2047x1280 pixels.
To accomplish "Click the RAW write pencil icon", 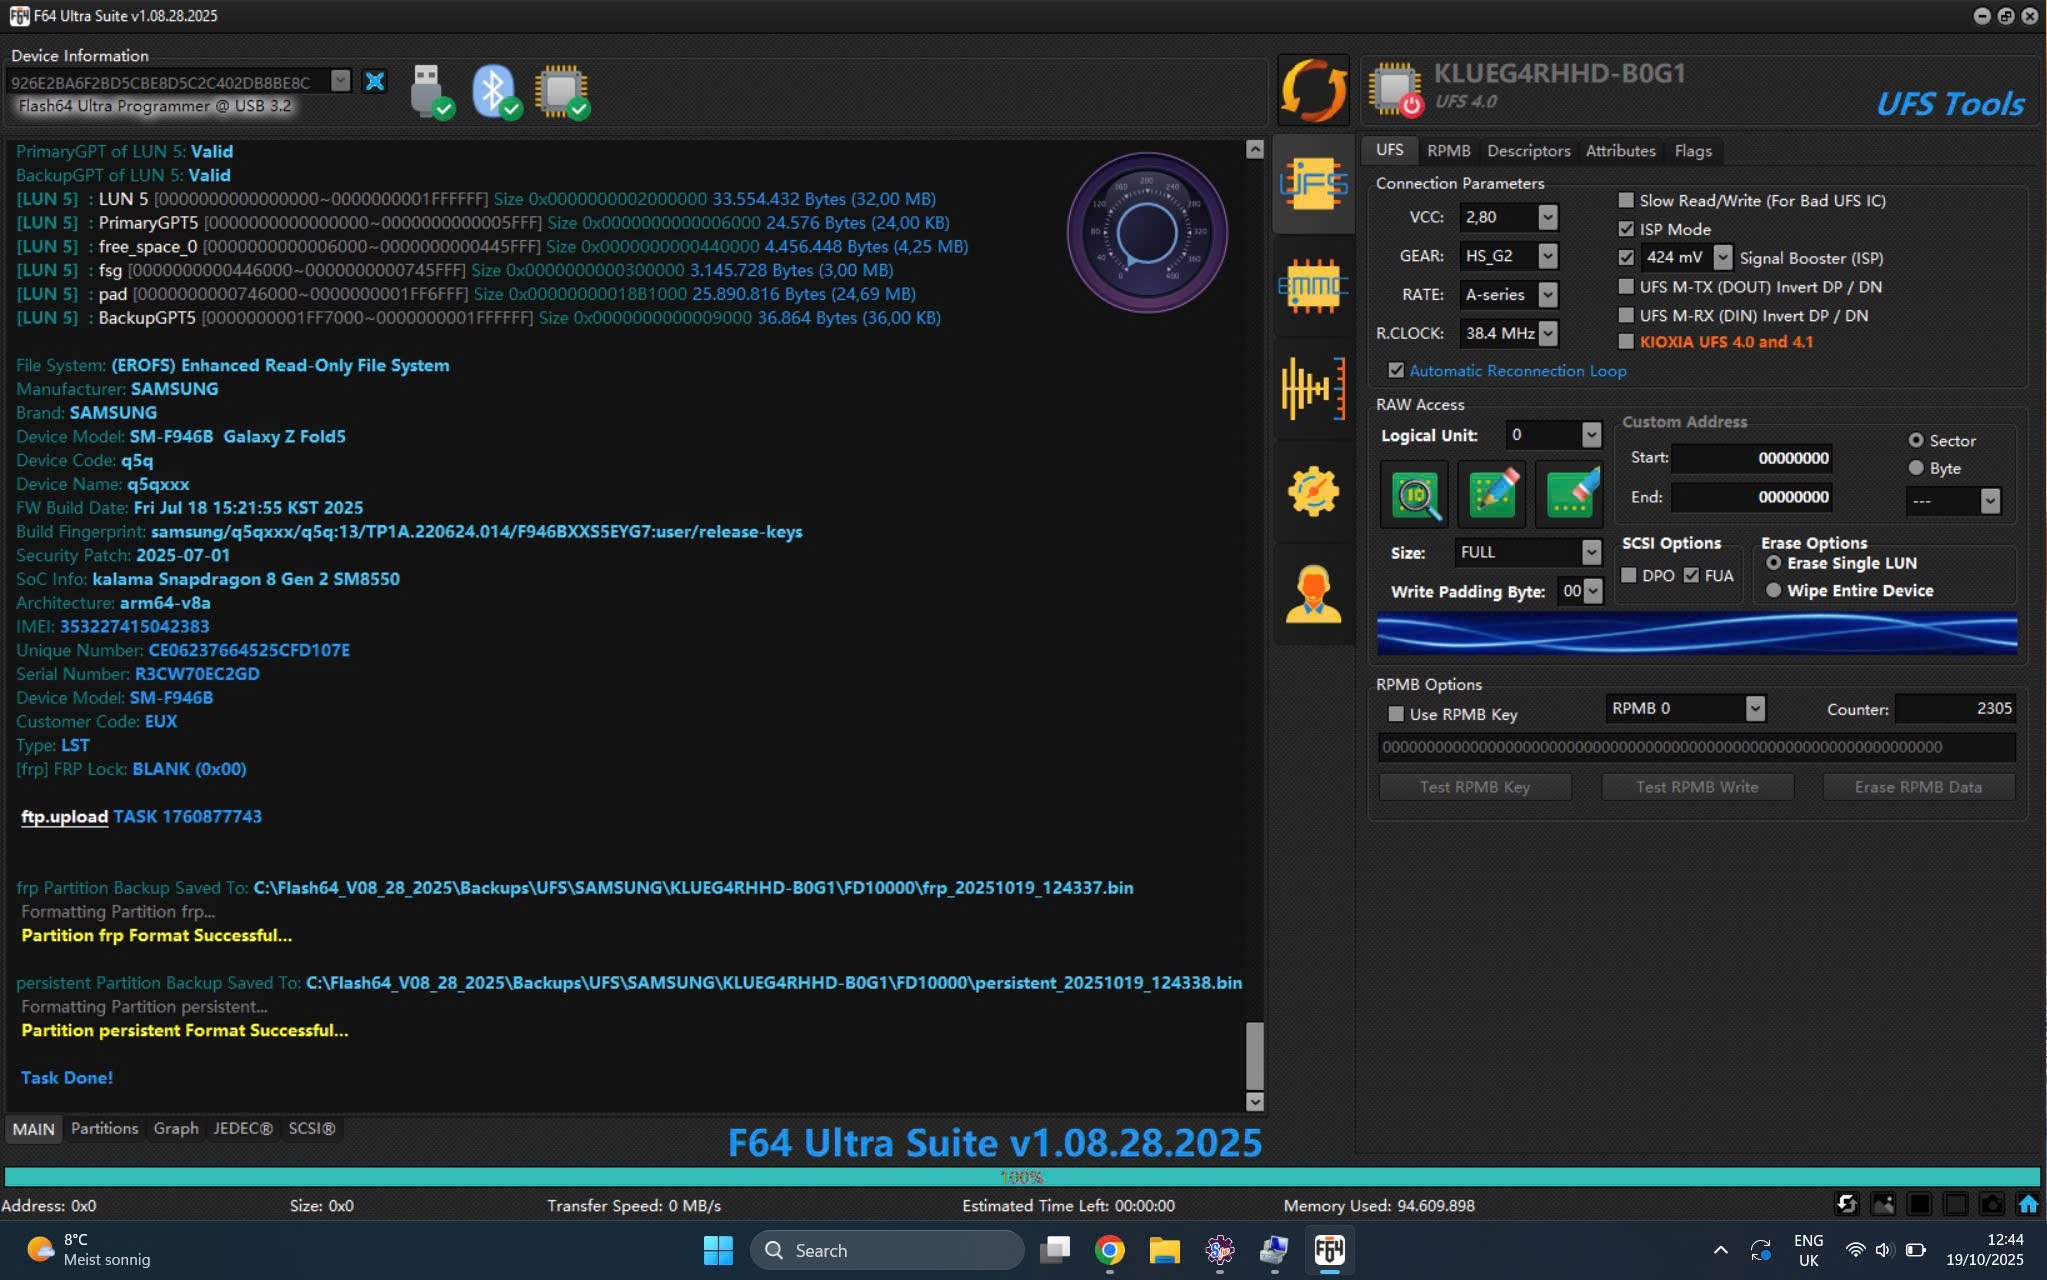I will (x=1492, y=495).
